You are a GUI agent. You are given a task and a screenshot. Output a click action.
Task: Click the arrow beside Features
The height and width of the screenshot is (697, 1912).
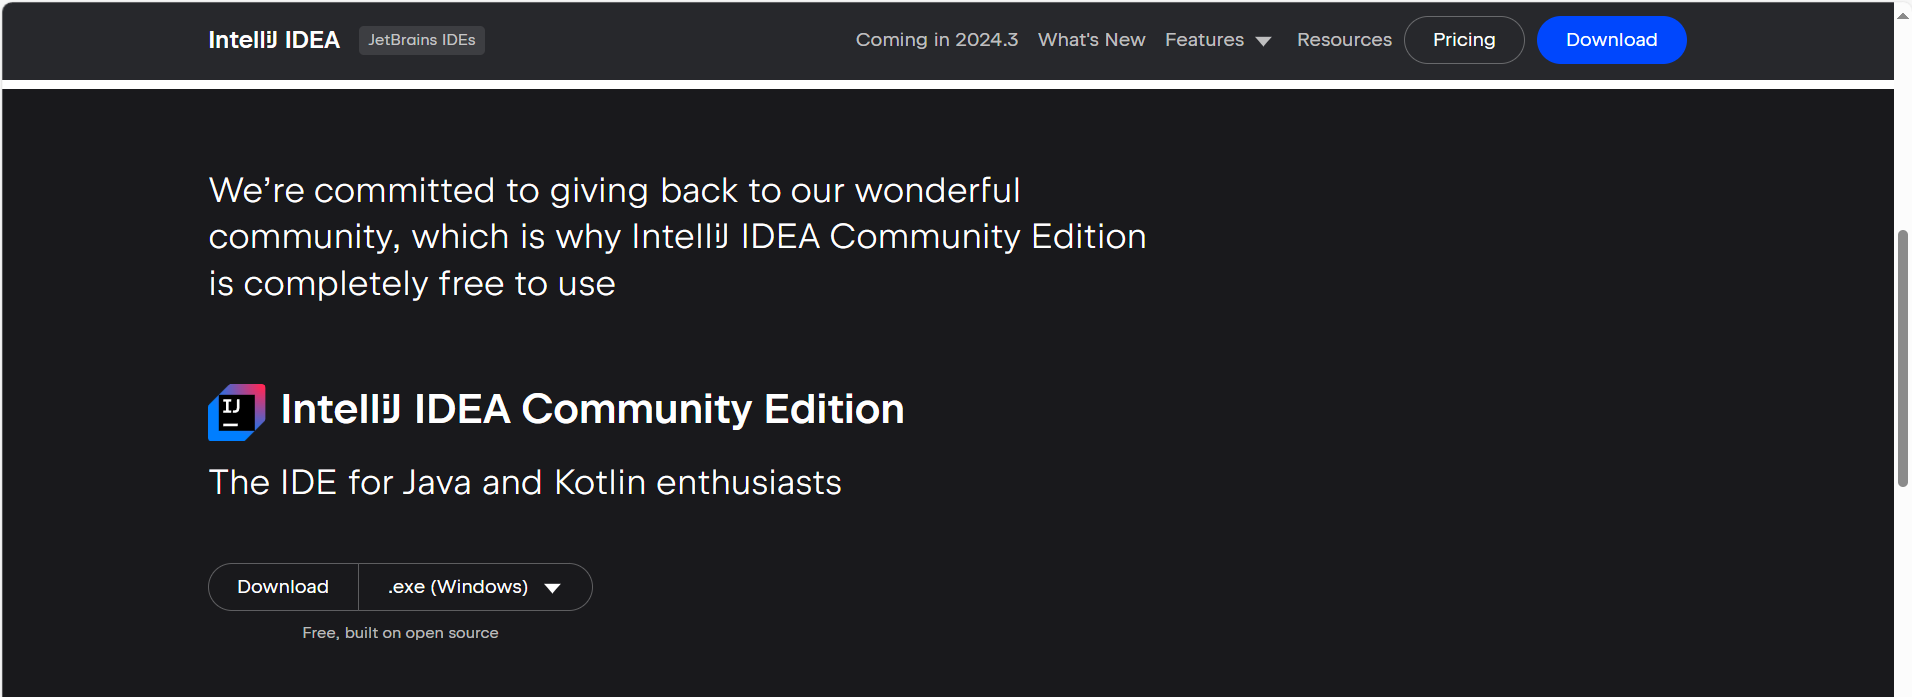[1263, 41]
